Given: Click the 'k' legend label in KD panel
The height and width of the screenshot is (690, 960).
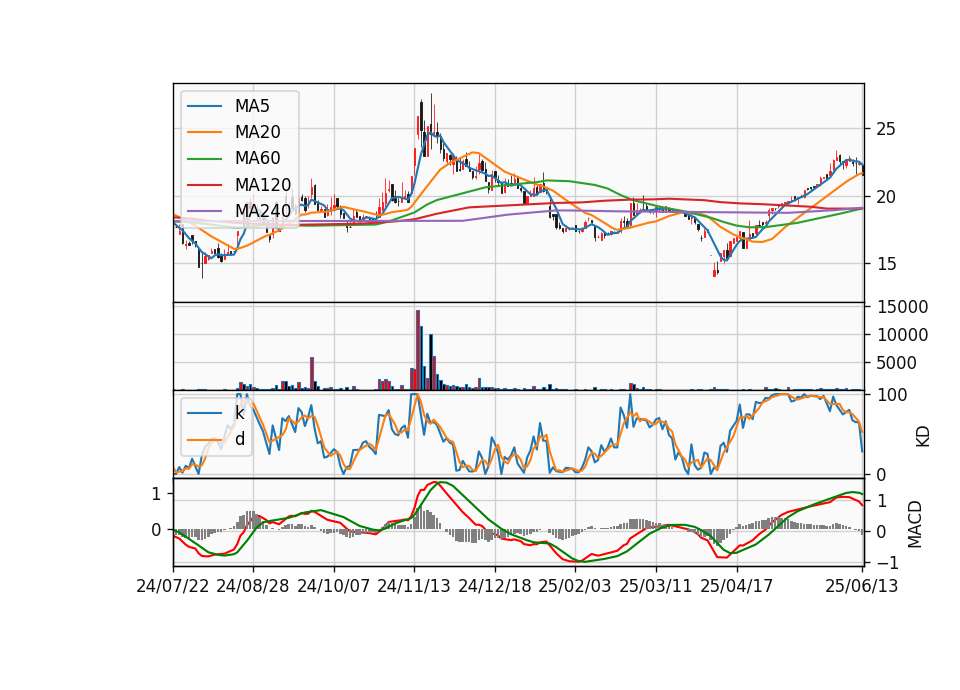Looking at the screenshot, I should click(239, 413).
